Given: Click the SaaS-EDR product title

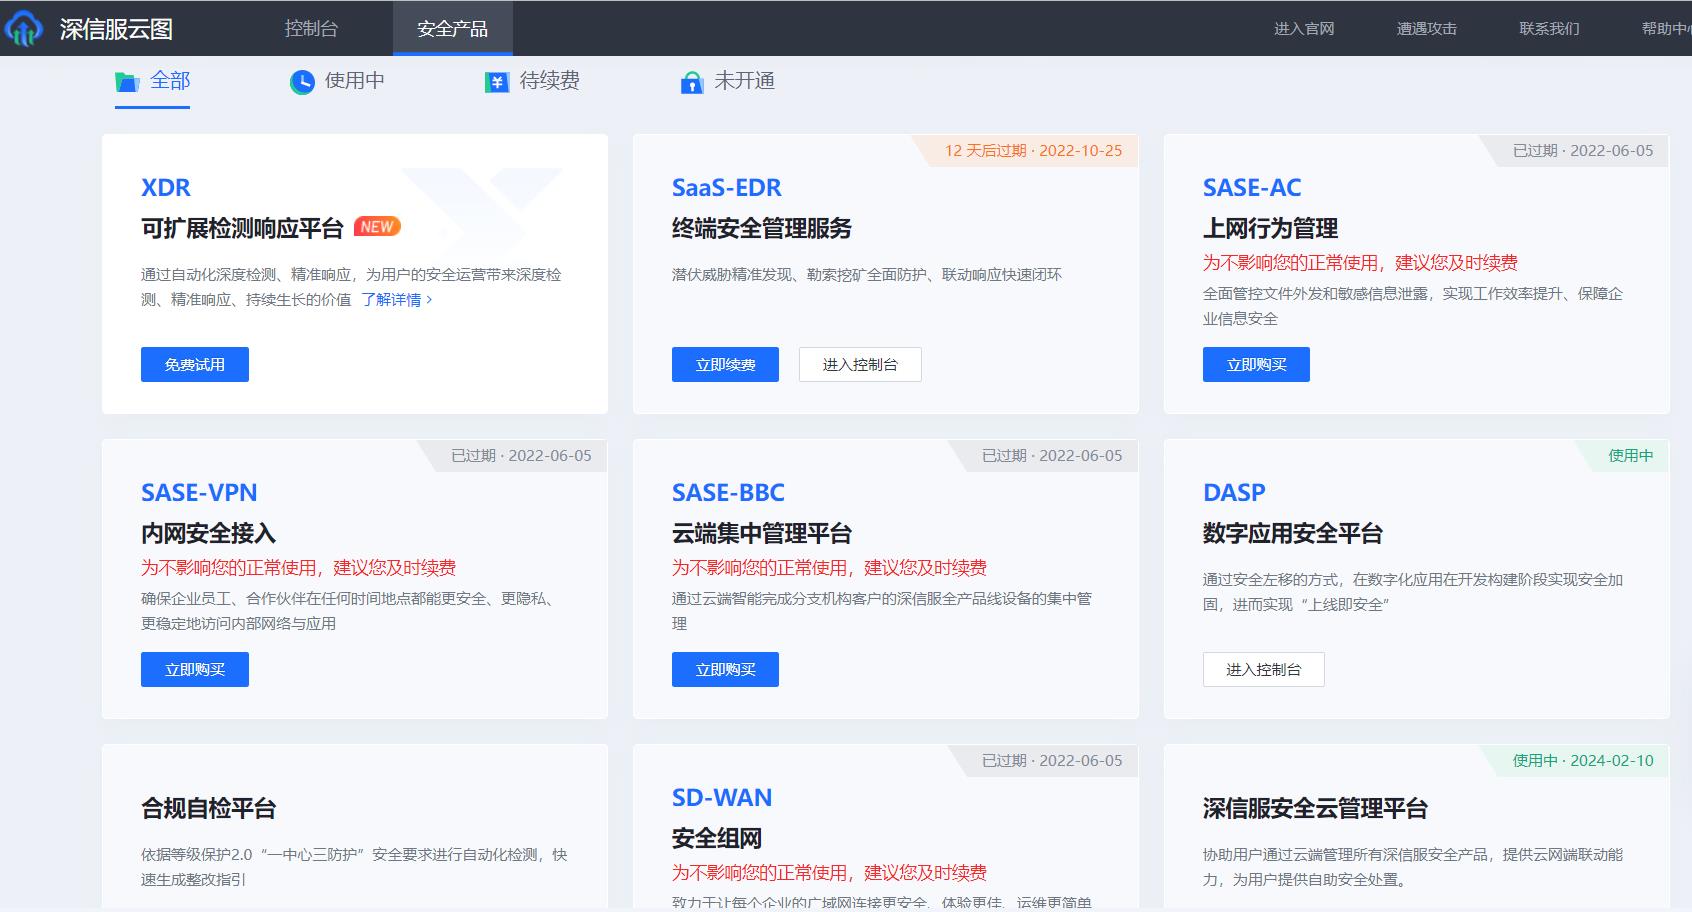Looking at the screenshot, I should [727, 187].
